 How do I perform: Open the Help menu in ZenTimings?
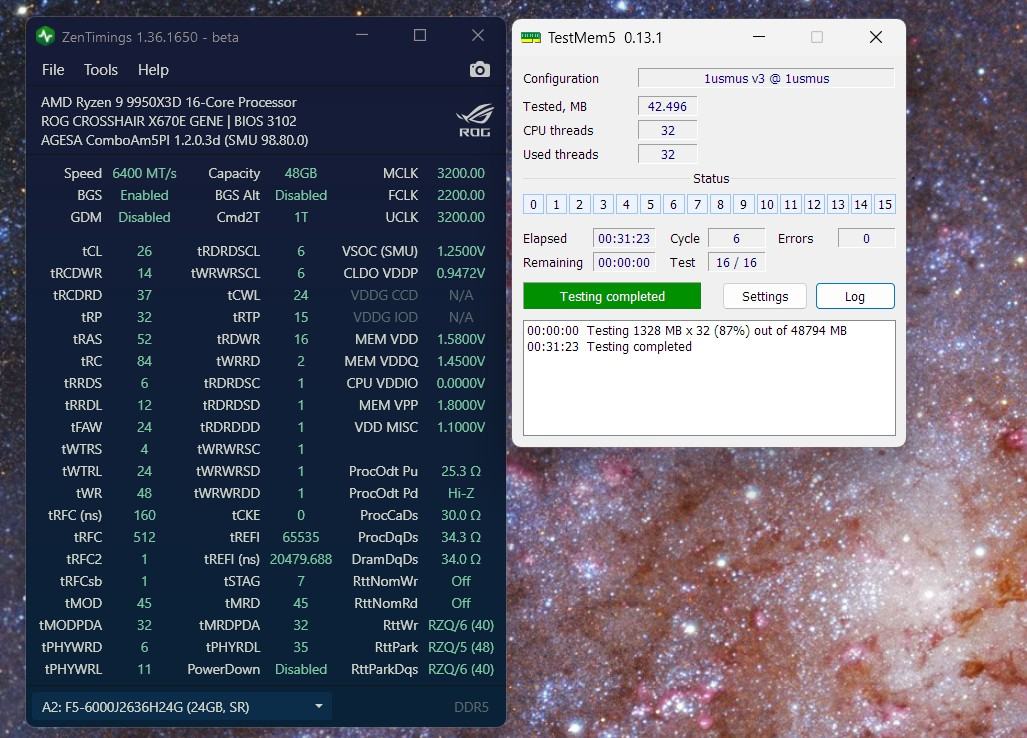153,69
